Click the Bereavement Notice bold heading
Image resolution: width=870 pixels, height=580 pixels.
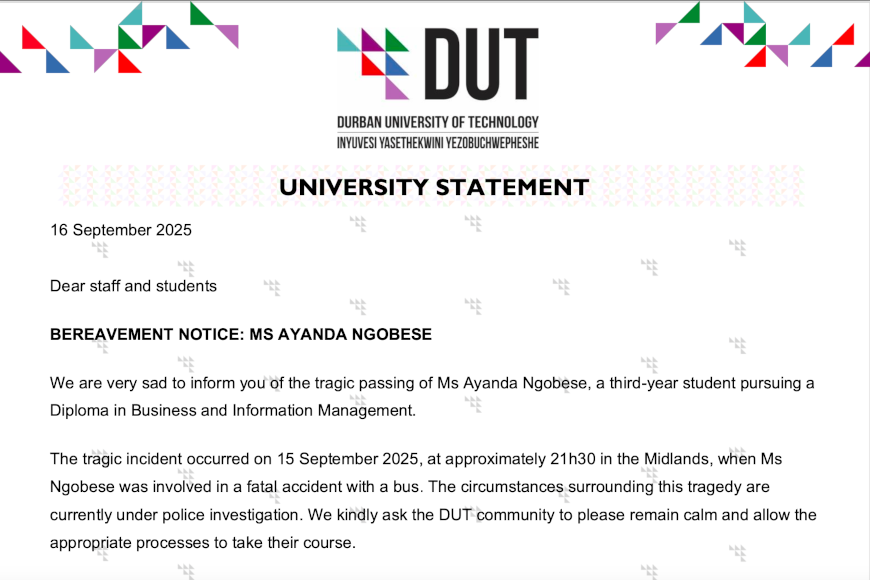pyautogui.click(x=241, y=334)
